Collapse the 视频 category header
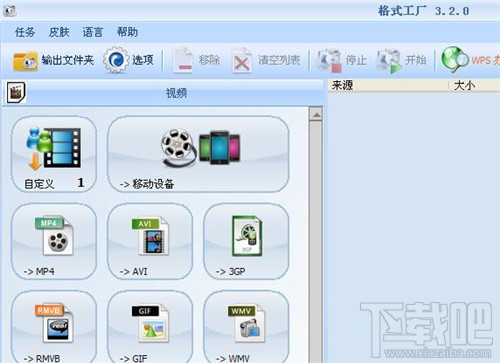The image size is (500, 363). (163, 93)
